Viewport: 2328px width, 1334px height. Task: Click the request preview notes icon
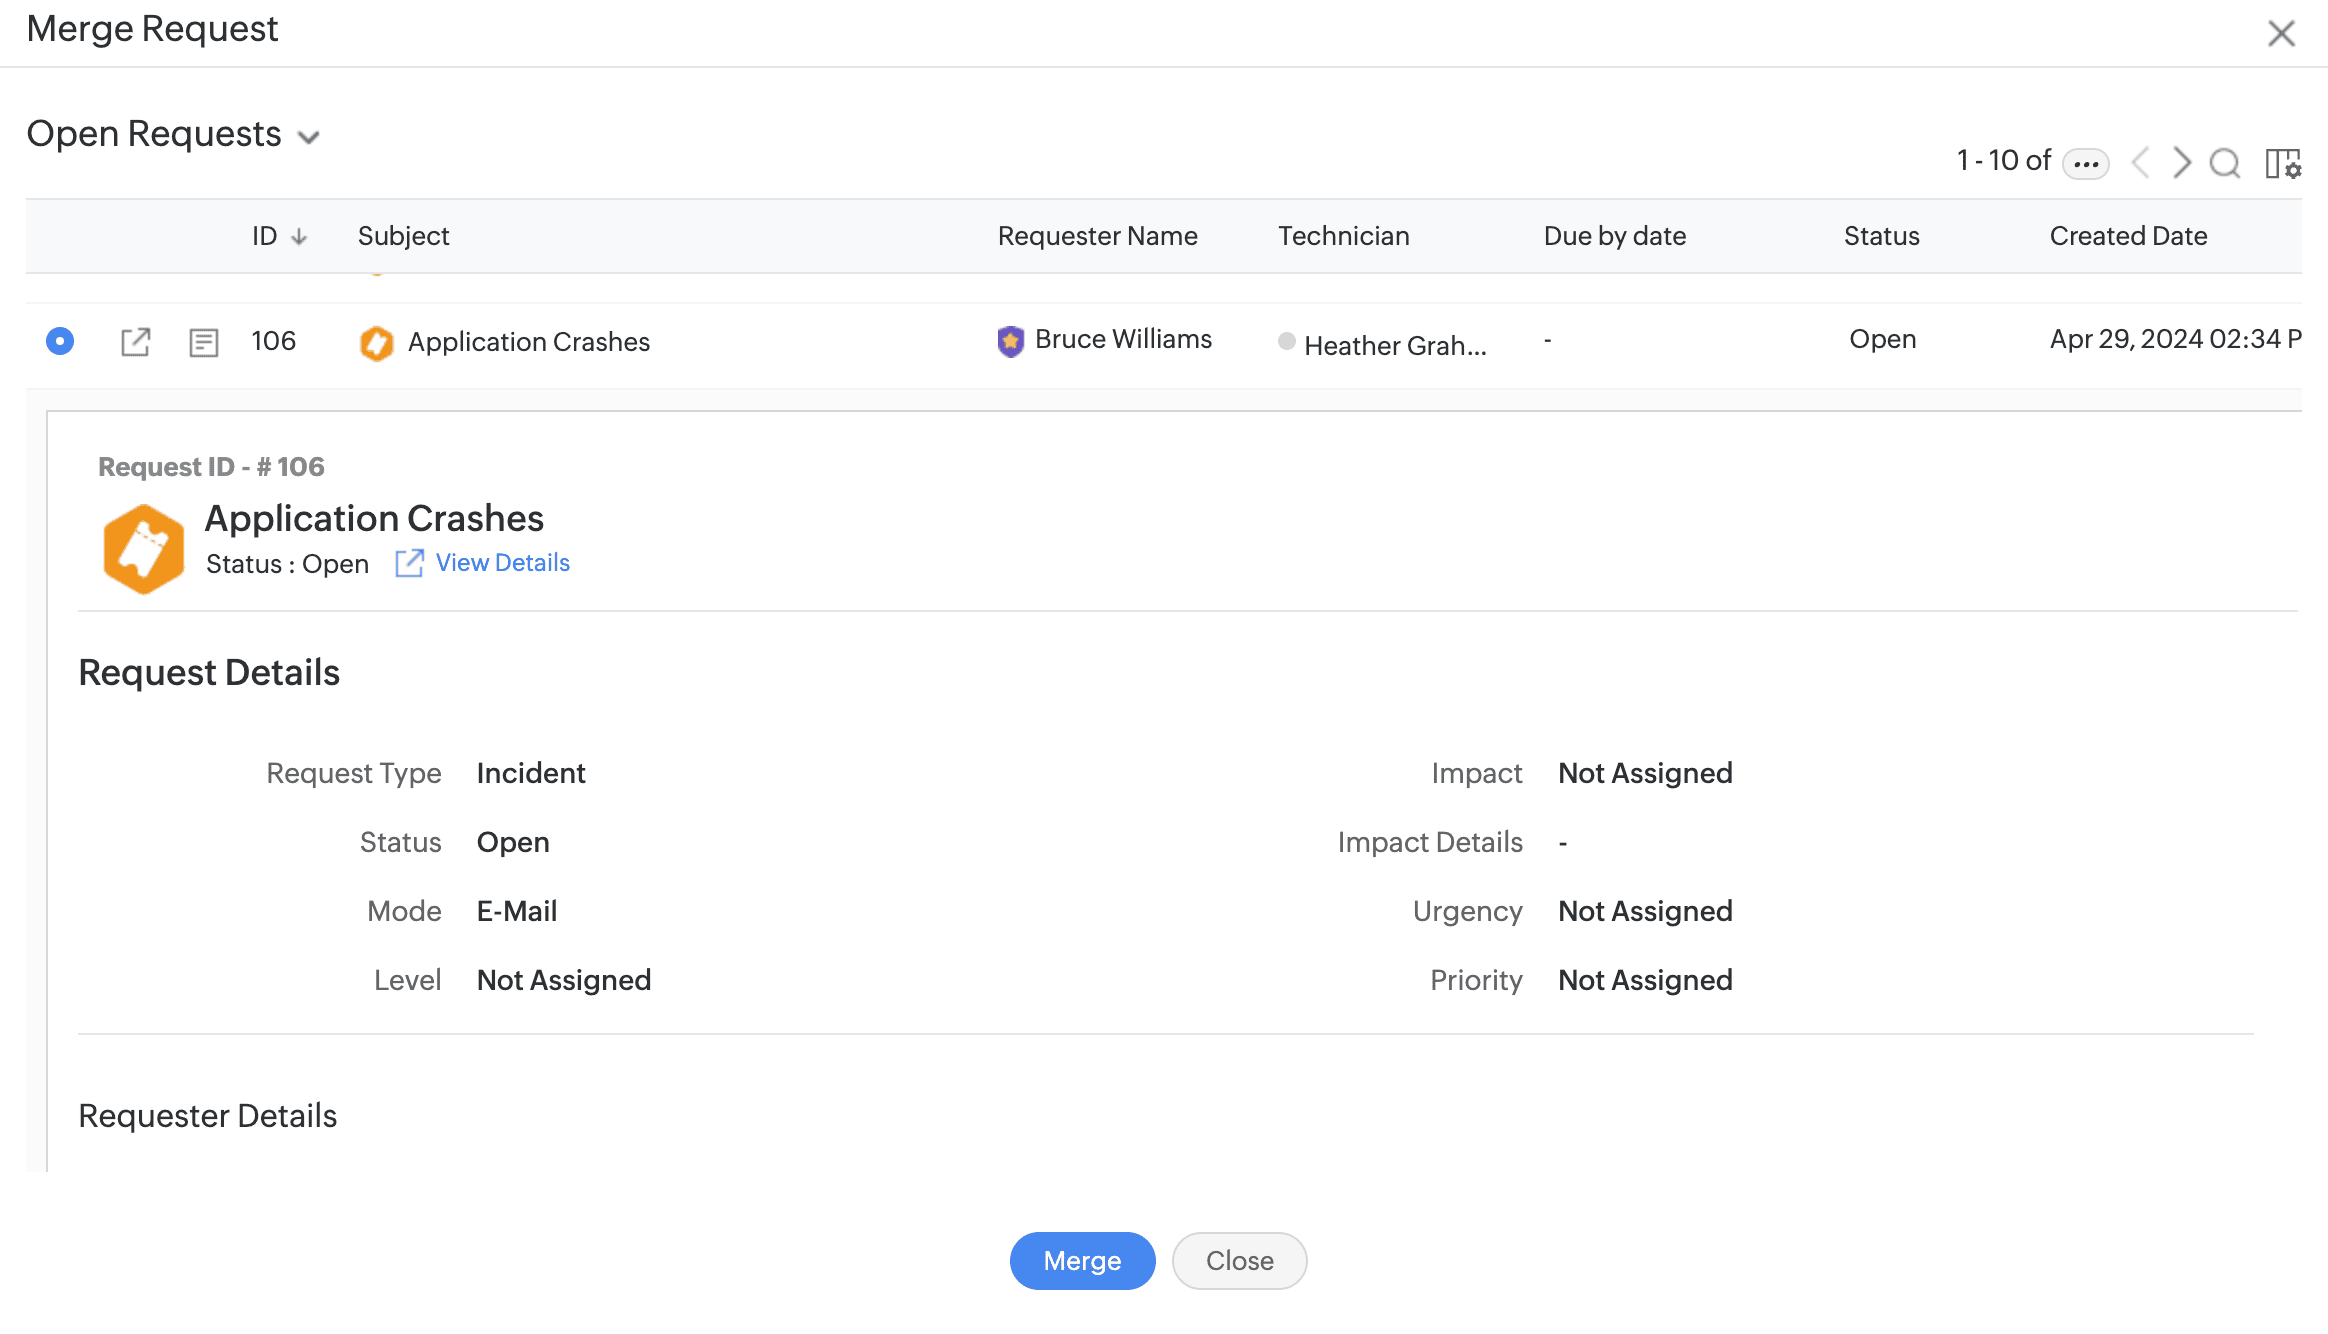[203, 343]
